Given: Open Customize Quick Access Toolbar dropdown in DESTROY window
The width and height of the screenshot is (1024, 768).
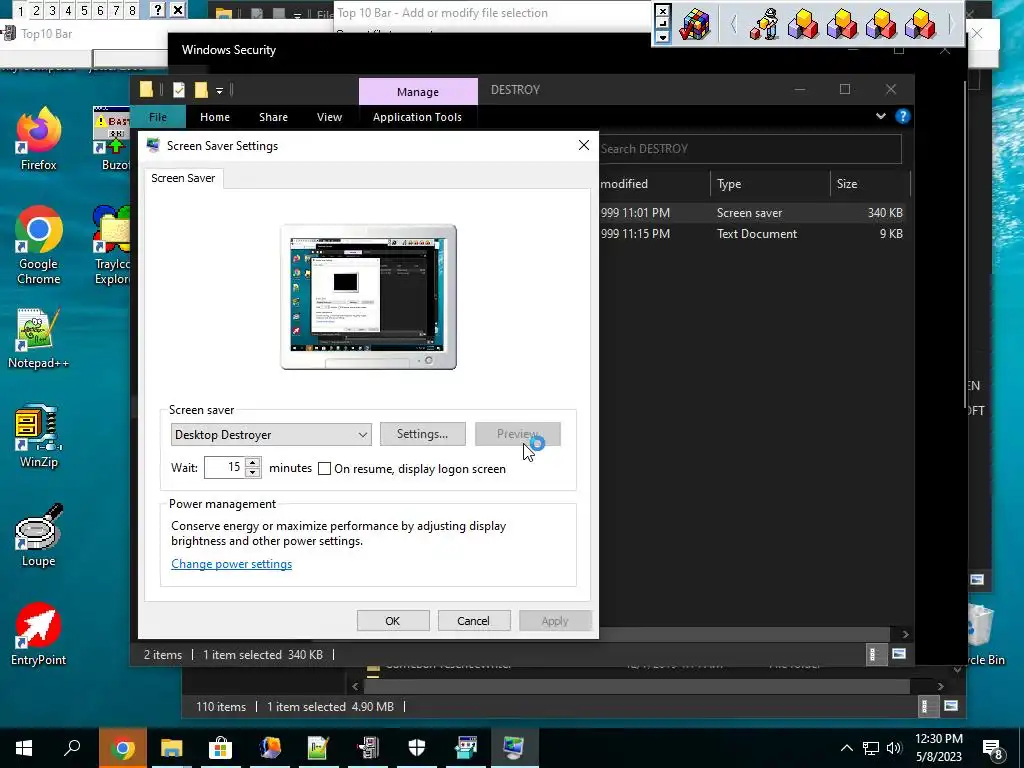Looking at the screenshot, I should (x=220, y=90).
